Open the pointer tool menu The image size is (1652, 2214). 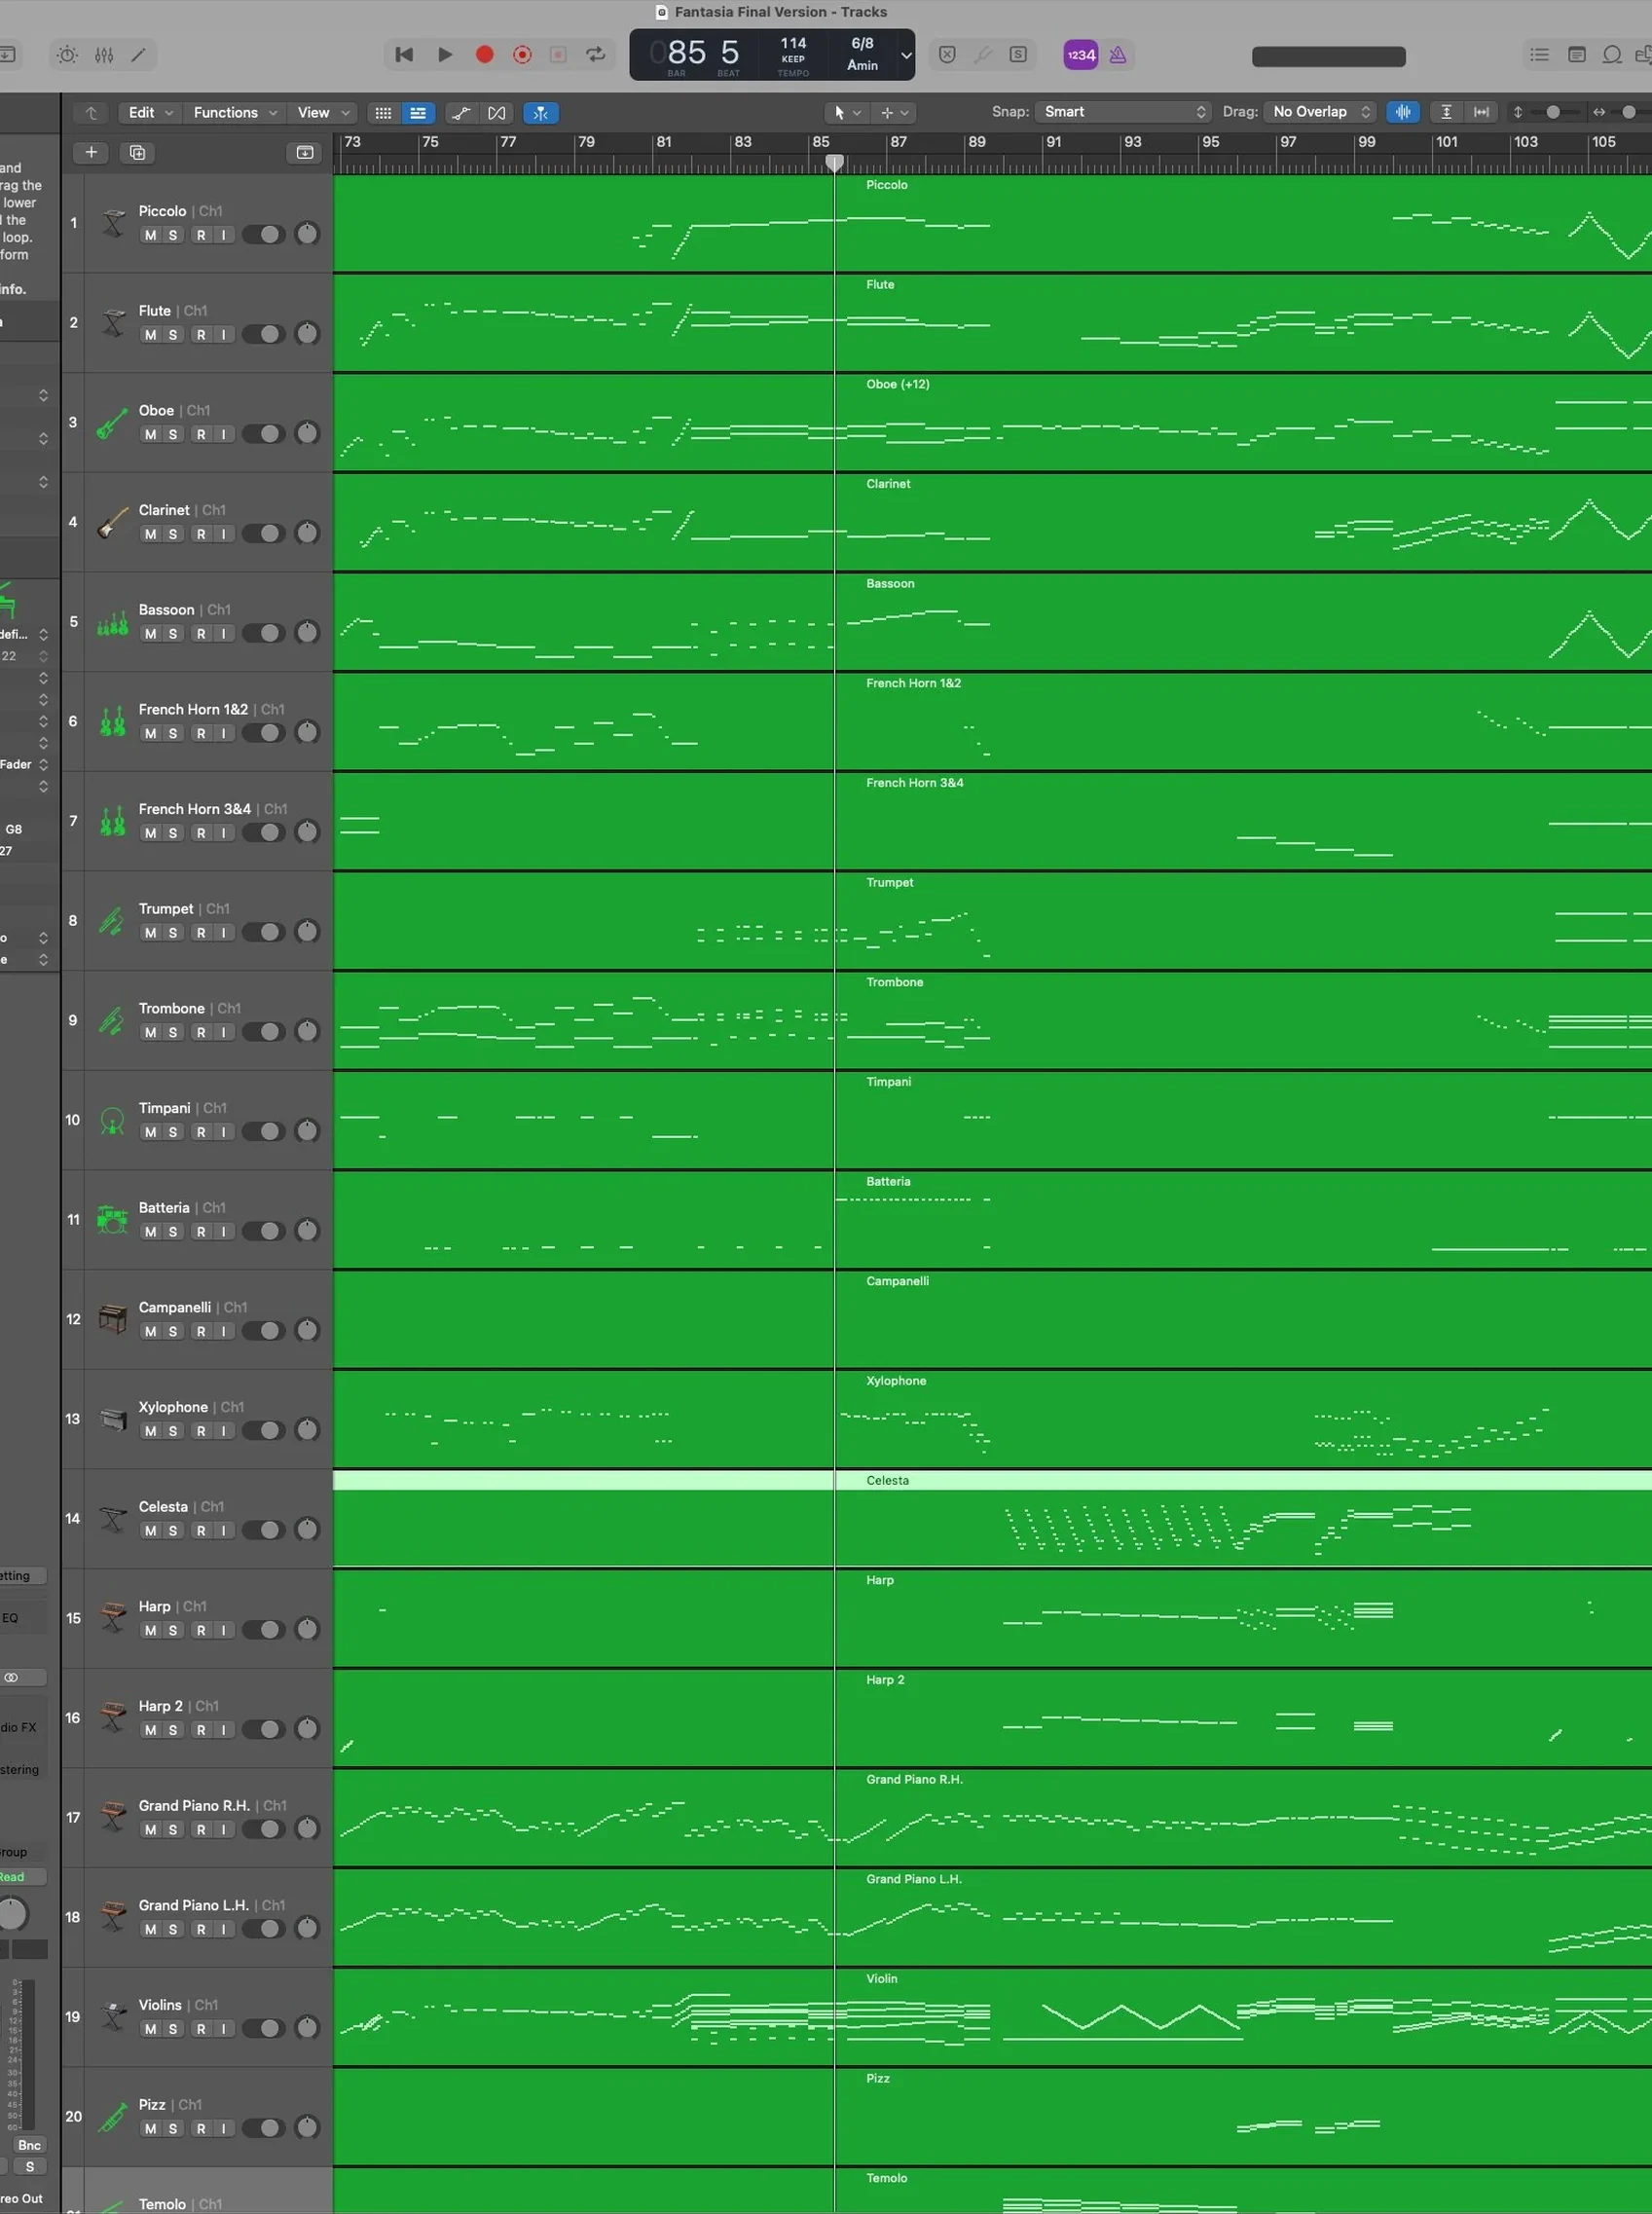coord(846,113)
